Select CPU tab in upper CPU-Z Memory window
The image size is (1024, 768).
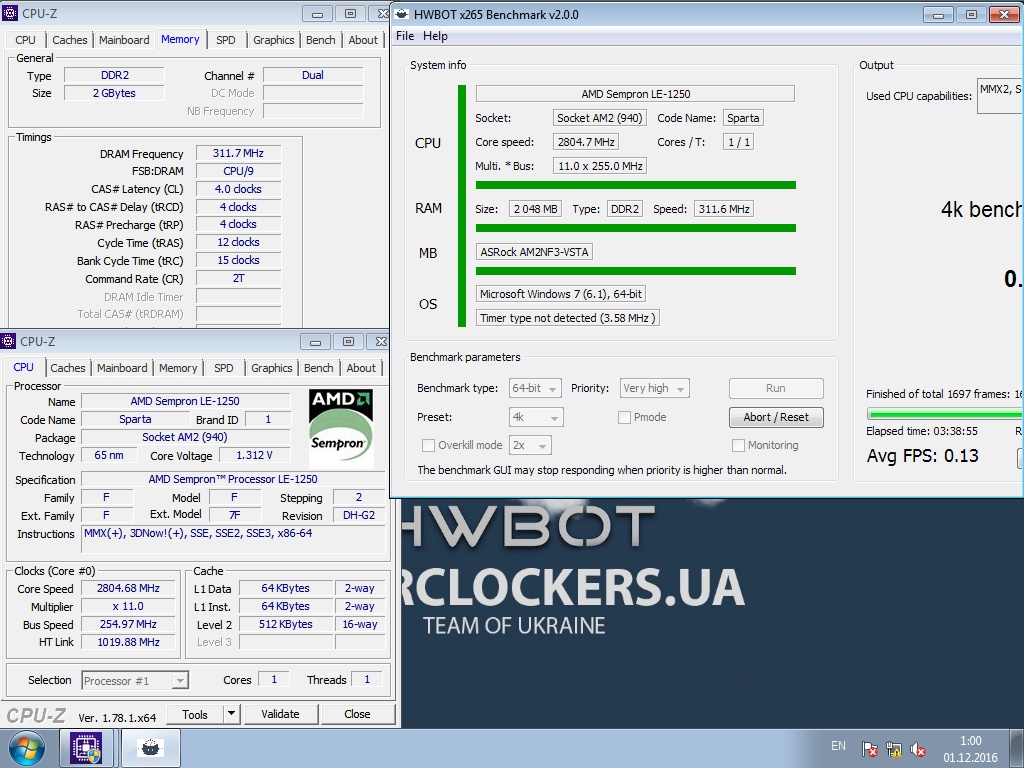[x=25, y=40]
